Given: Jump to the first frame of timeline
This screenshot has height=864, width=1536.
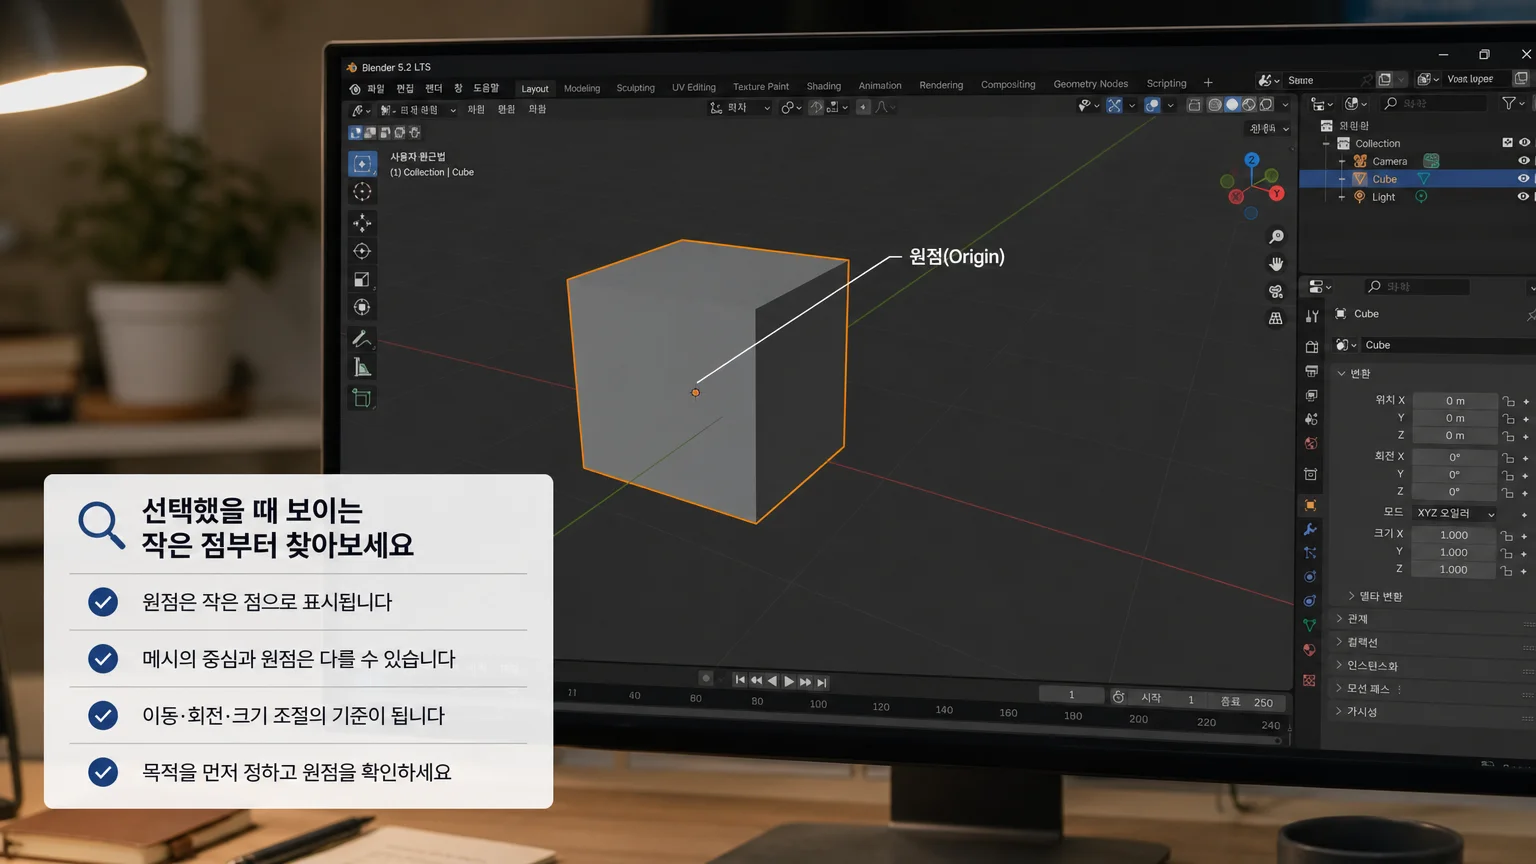Looking at the screenshot, I should click(740, 680).
